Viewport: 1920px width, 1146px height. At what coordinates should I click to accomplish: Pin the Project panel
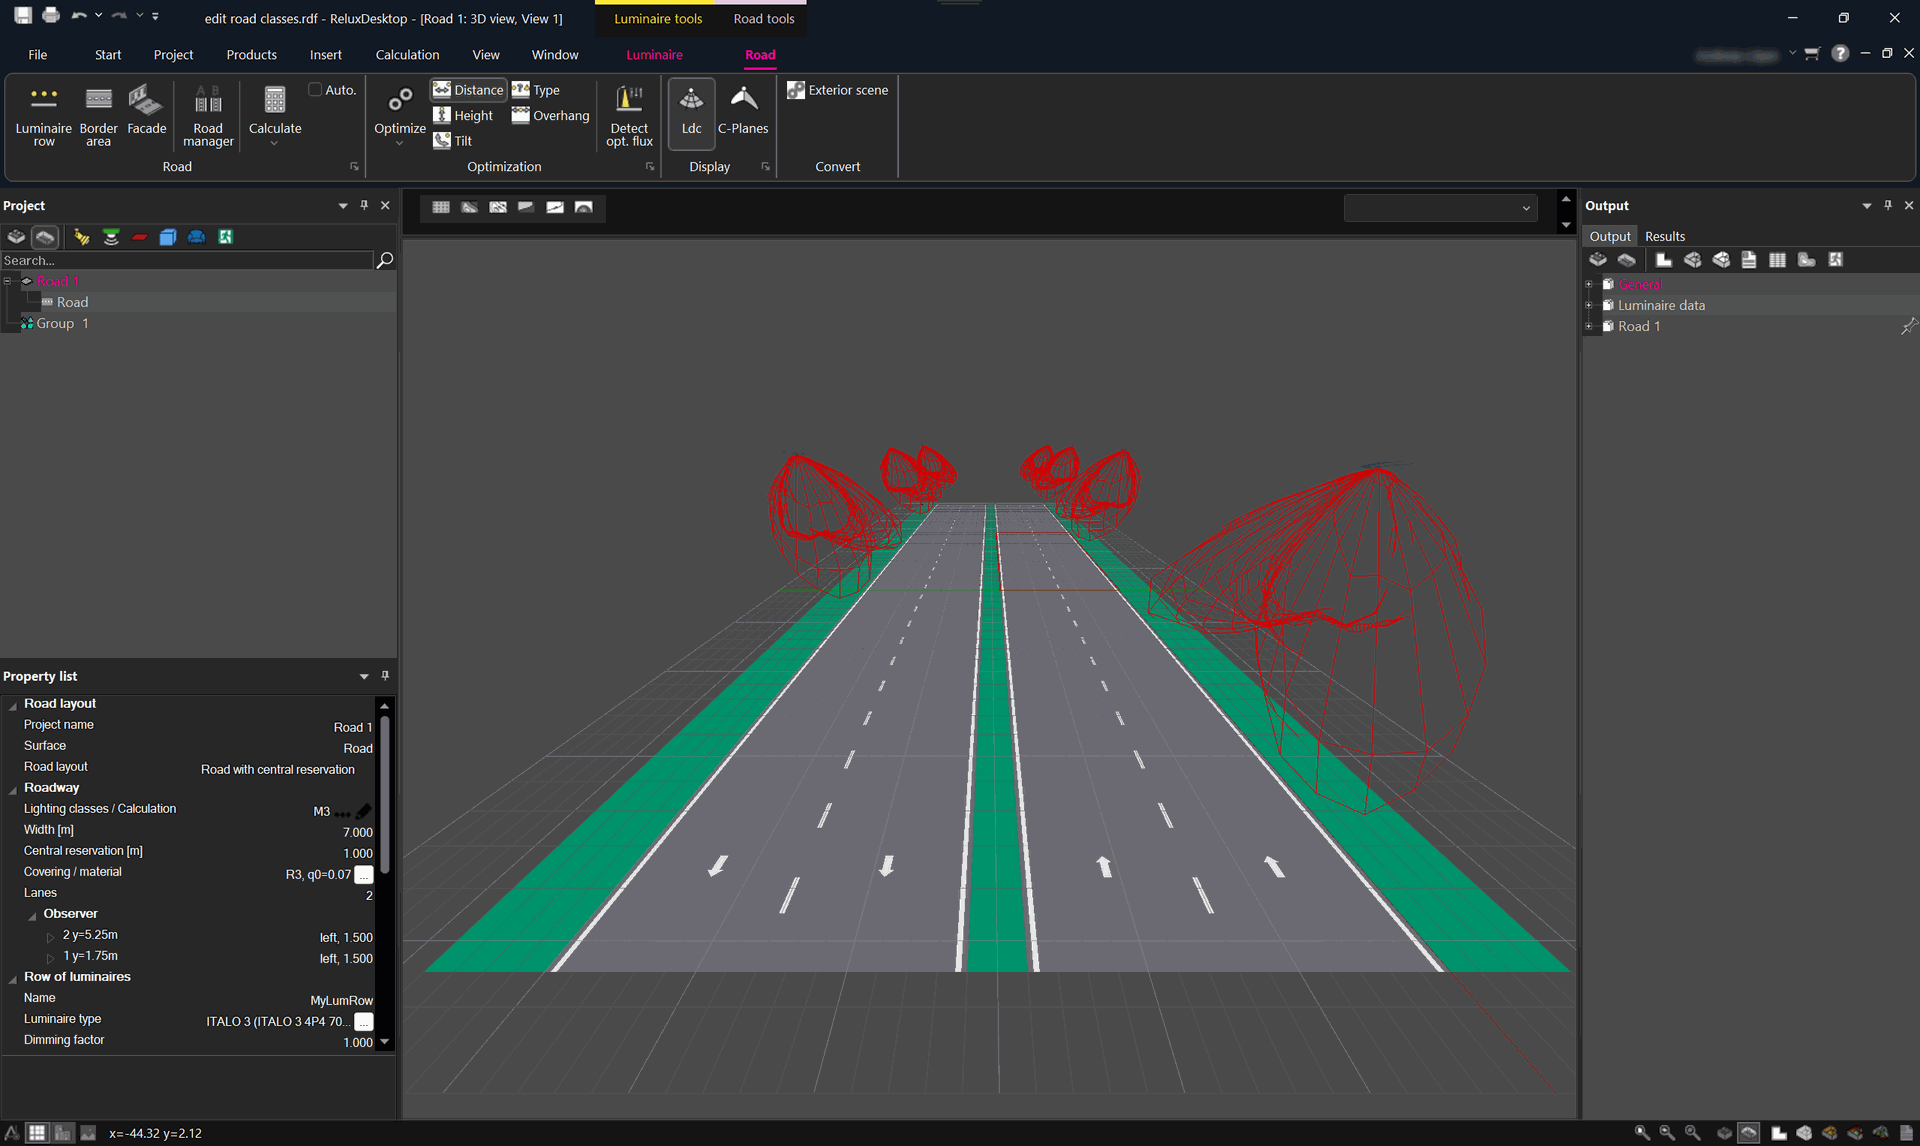[364, 205]
